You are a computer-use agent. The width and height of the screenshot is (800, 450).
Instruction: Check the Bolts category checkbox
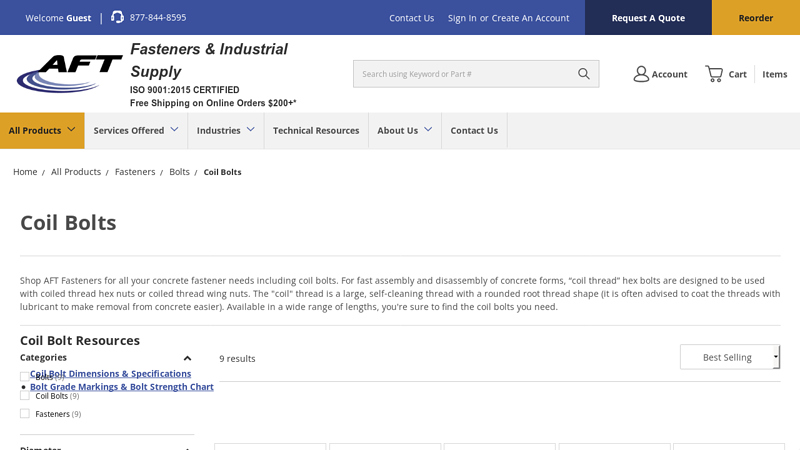(x=25, y=377)
